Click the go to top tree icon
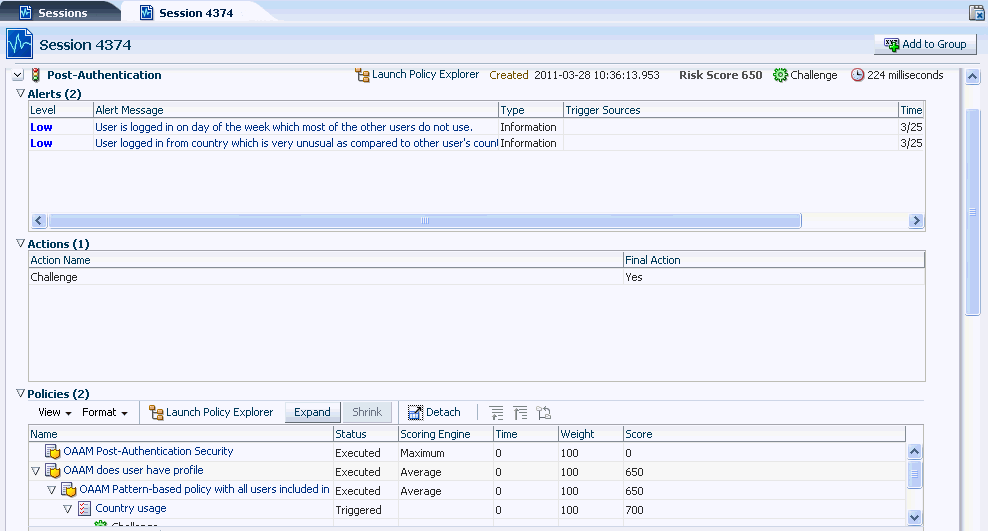 click(520, 413)
